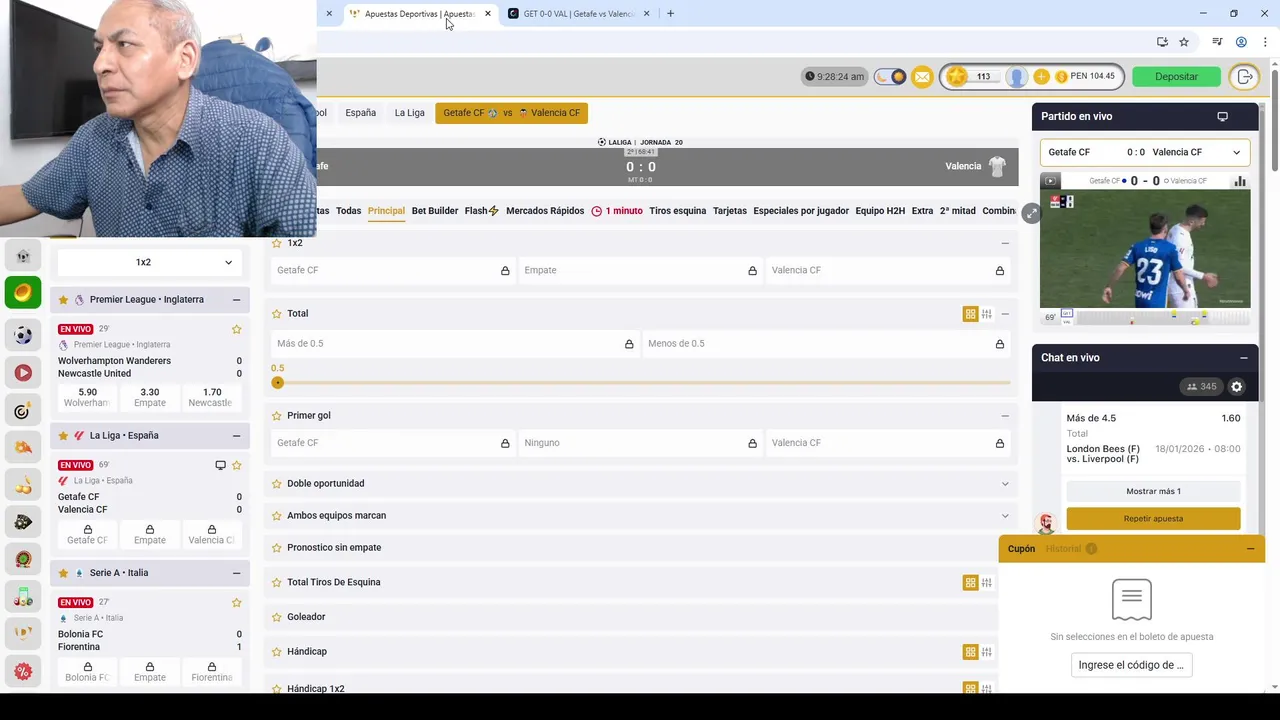Favorite the Bolonia vs Fiorentina match
This screenshot has height=720, width=1280.
coord(237,602)
